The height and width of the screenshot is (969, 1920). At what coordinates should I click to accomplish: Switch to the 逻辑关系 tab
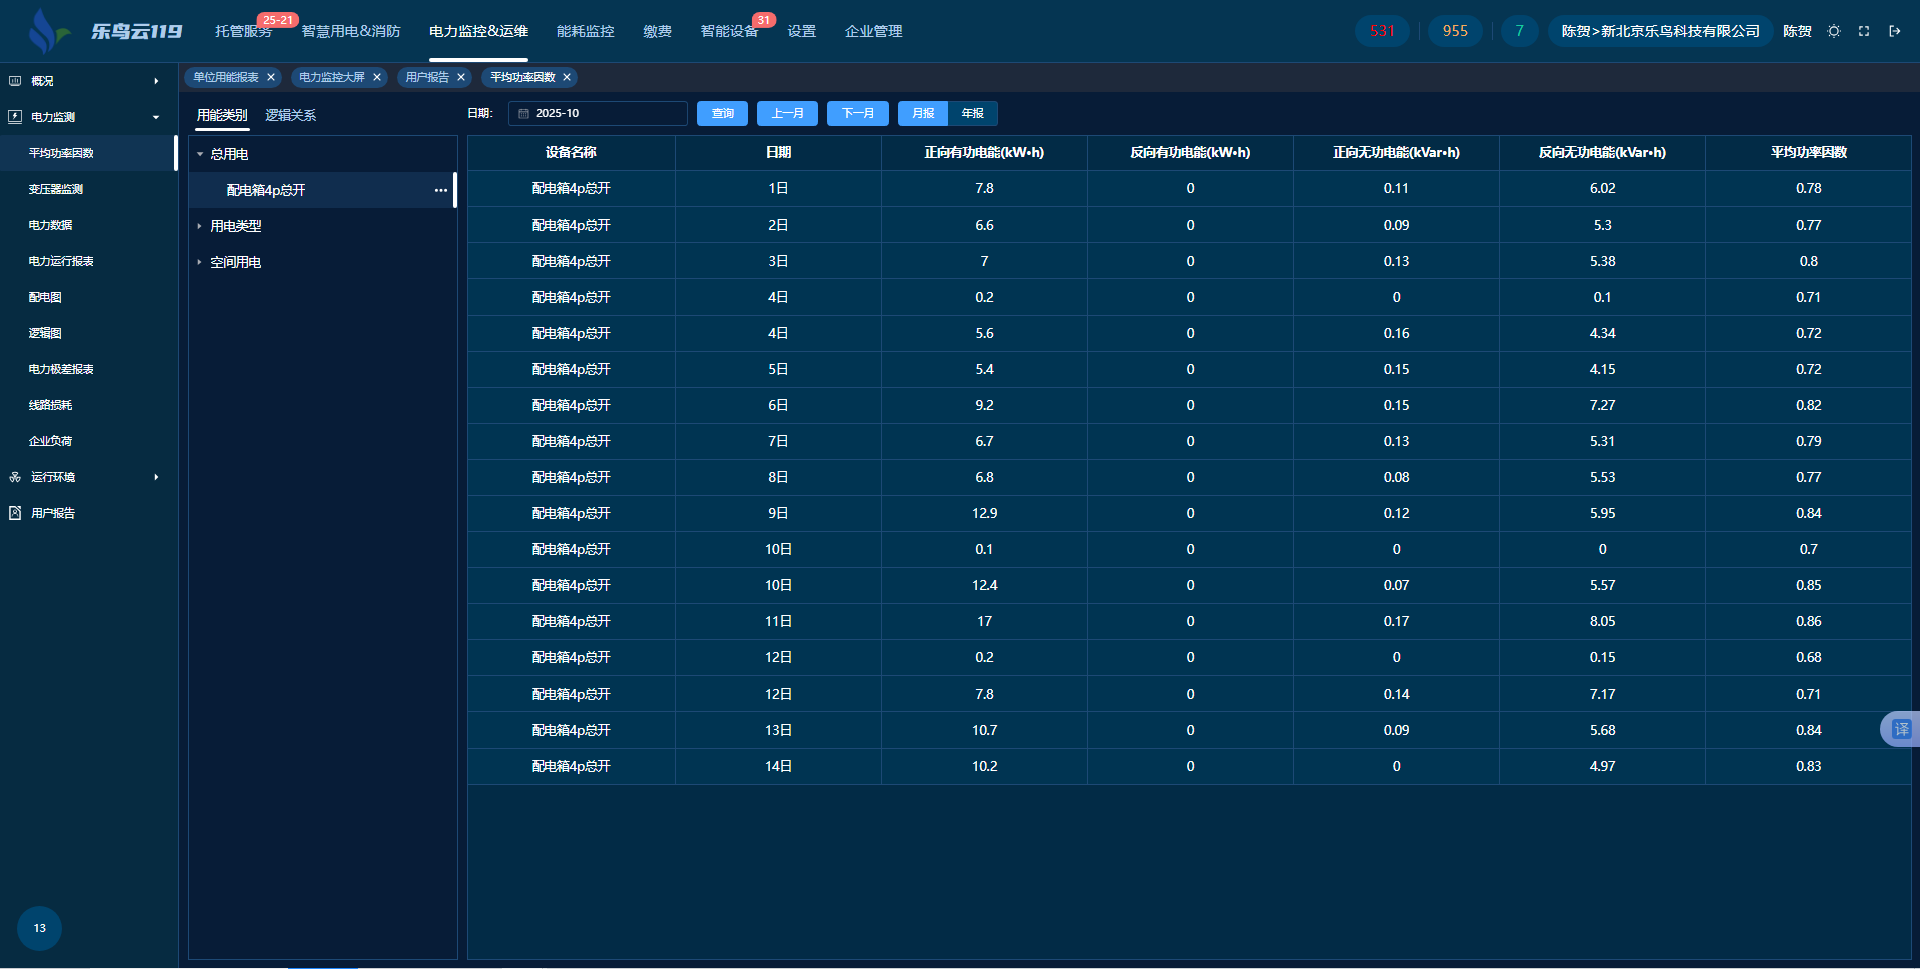pyautogui.click(x=290, y=116)
